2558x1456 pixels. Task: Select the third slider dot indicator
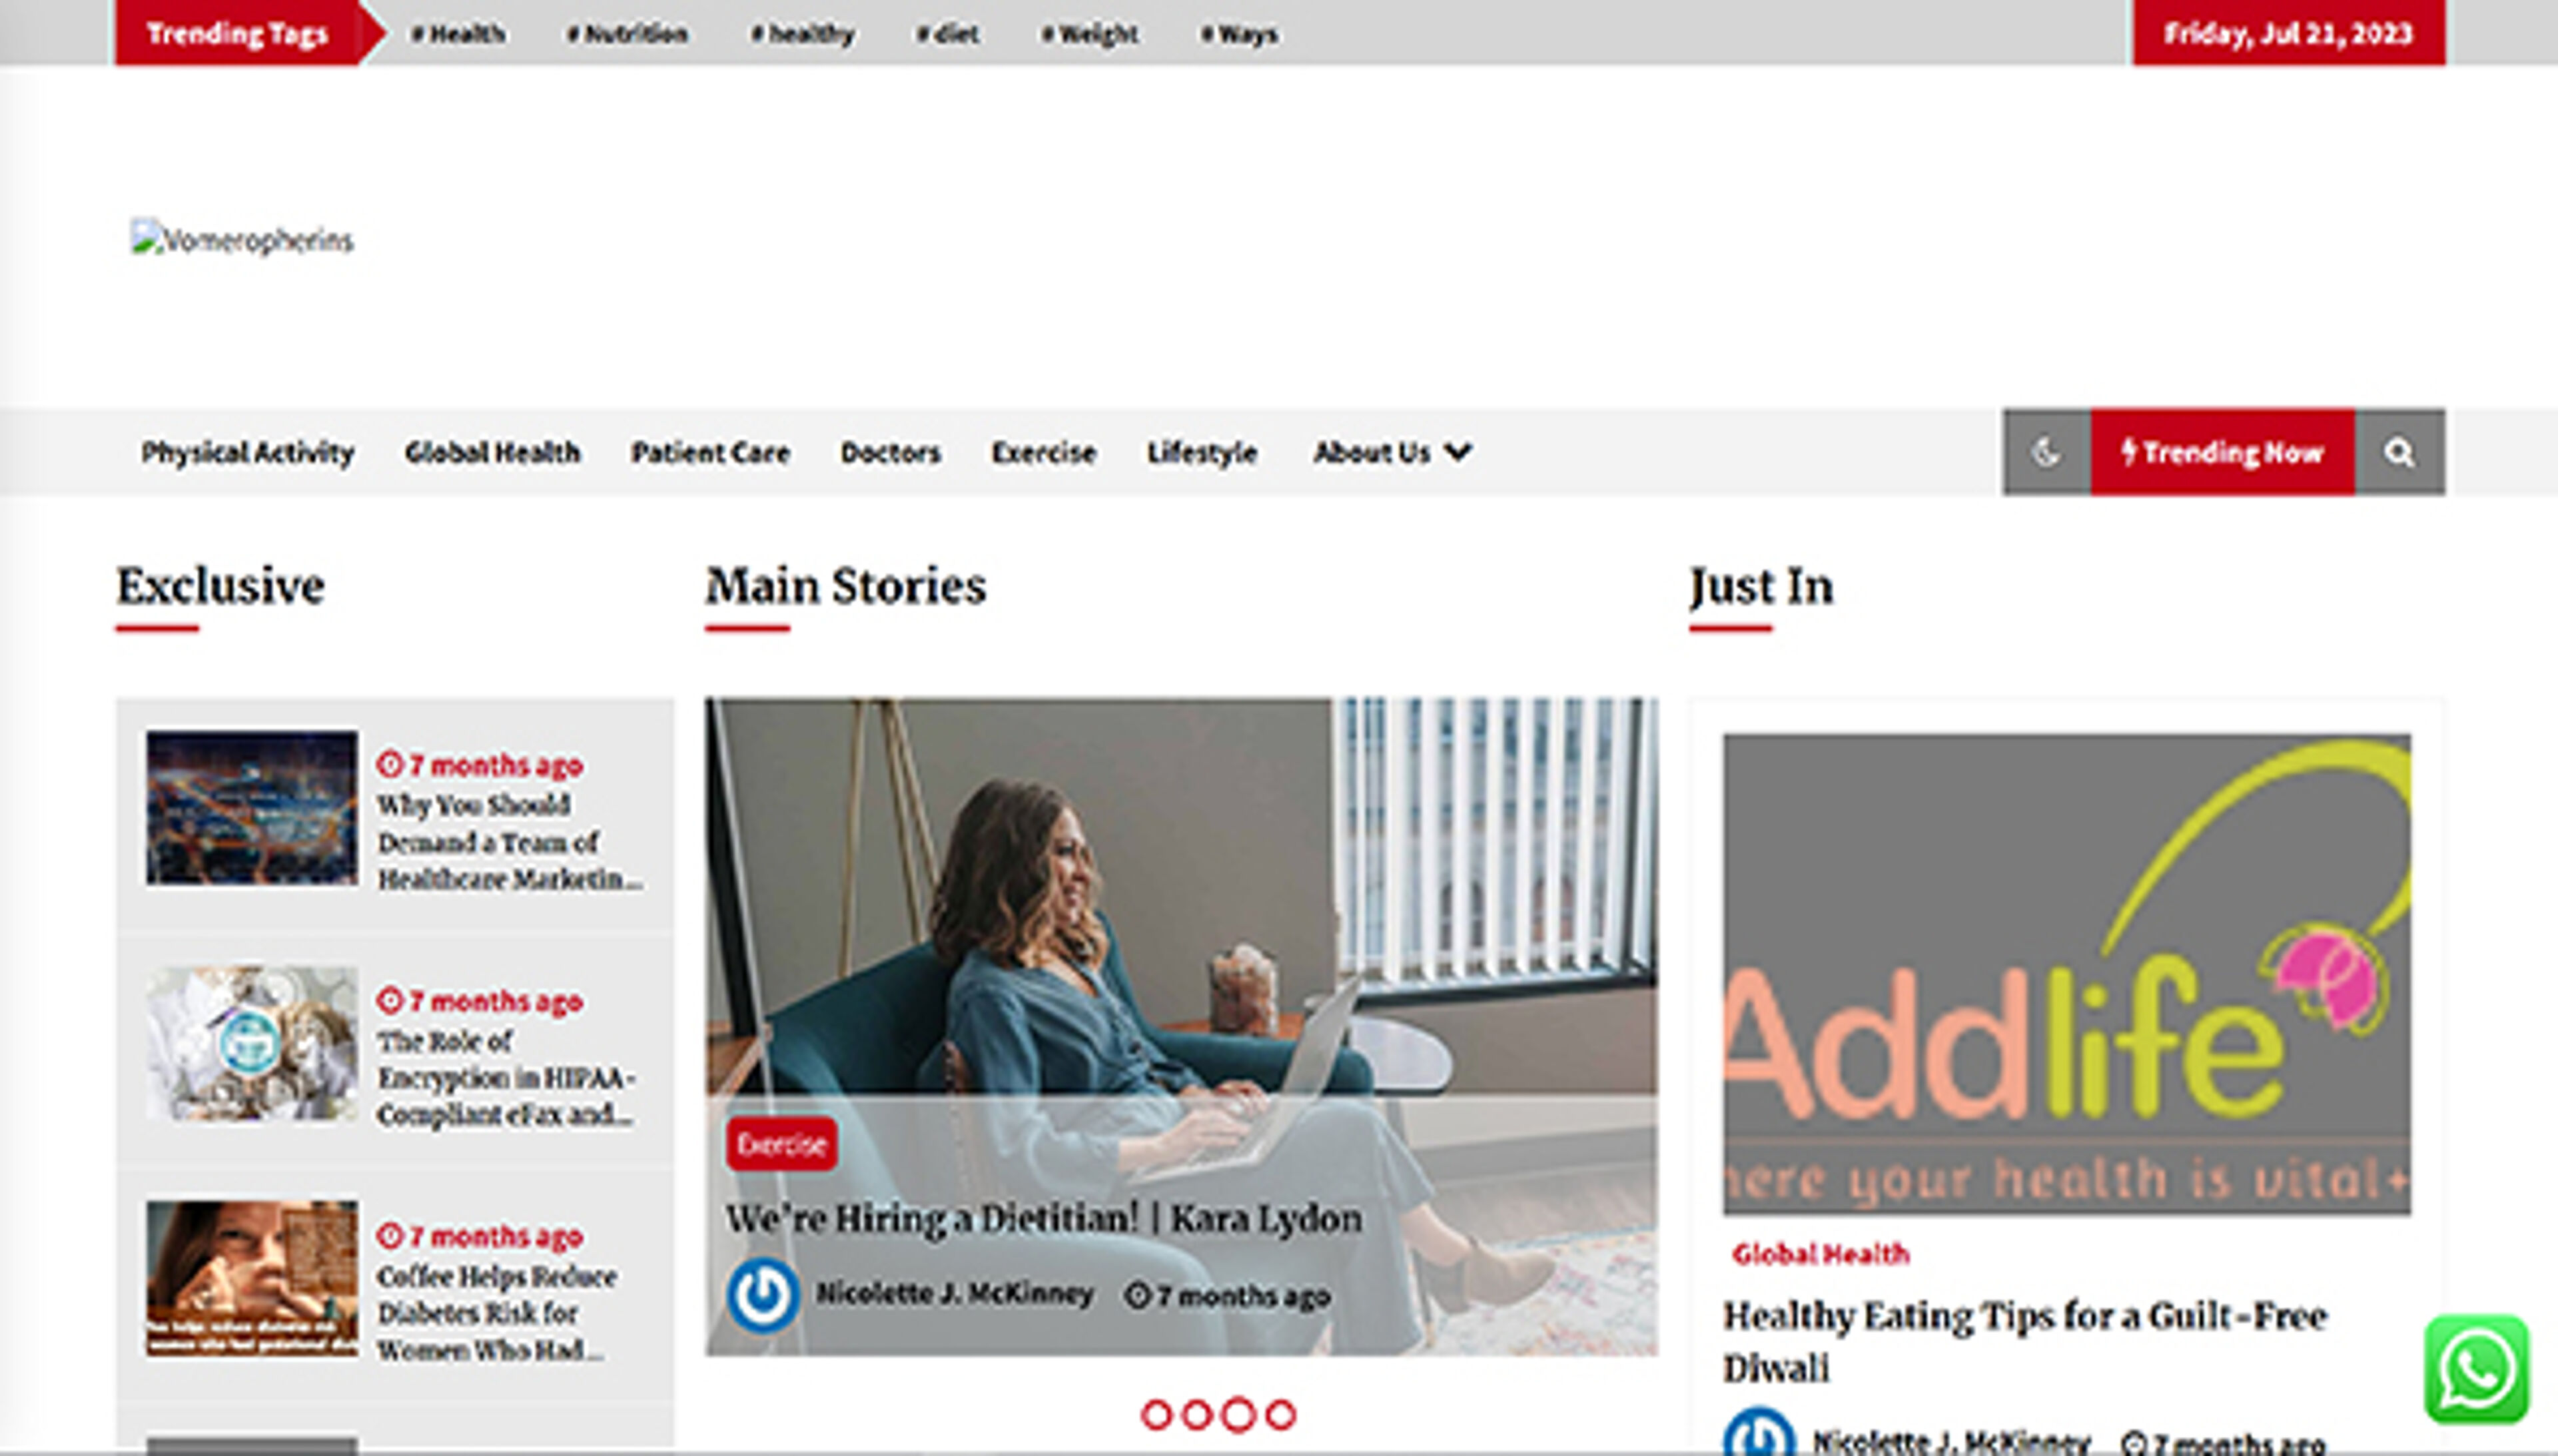click(x=1238, y=1415)
